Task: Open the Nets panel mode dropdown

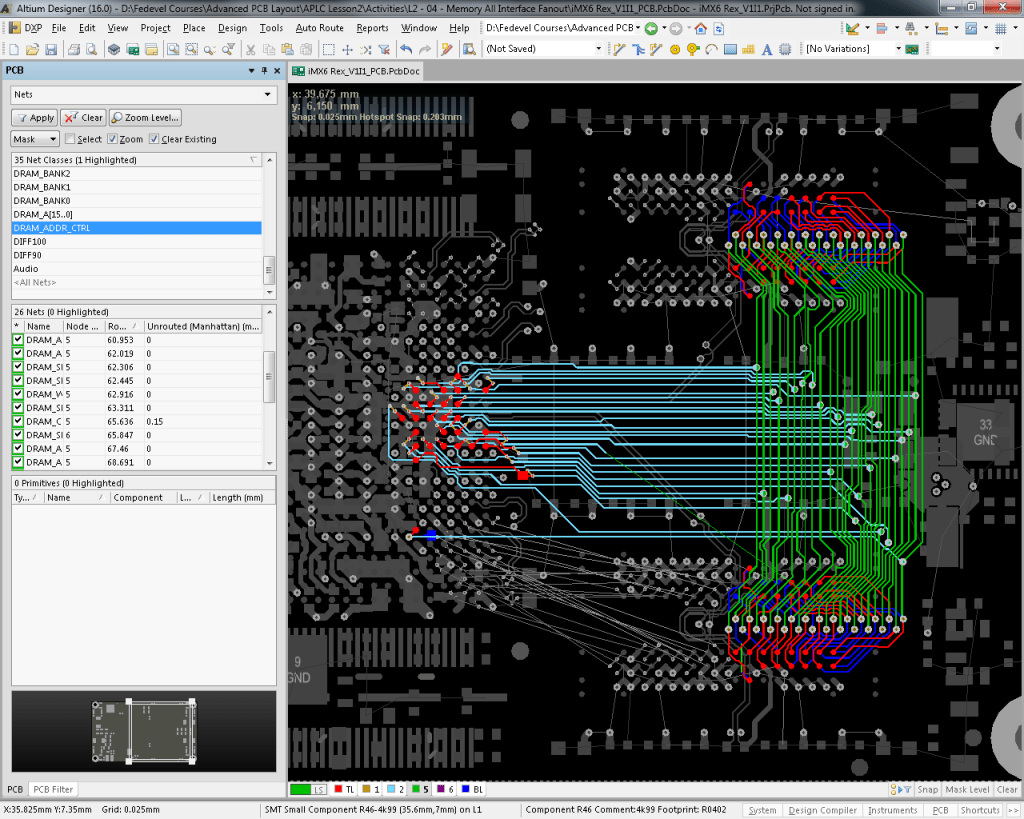Action: coord(267,95)
